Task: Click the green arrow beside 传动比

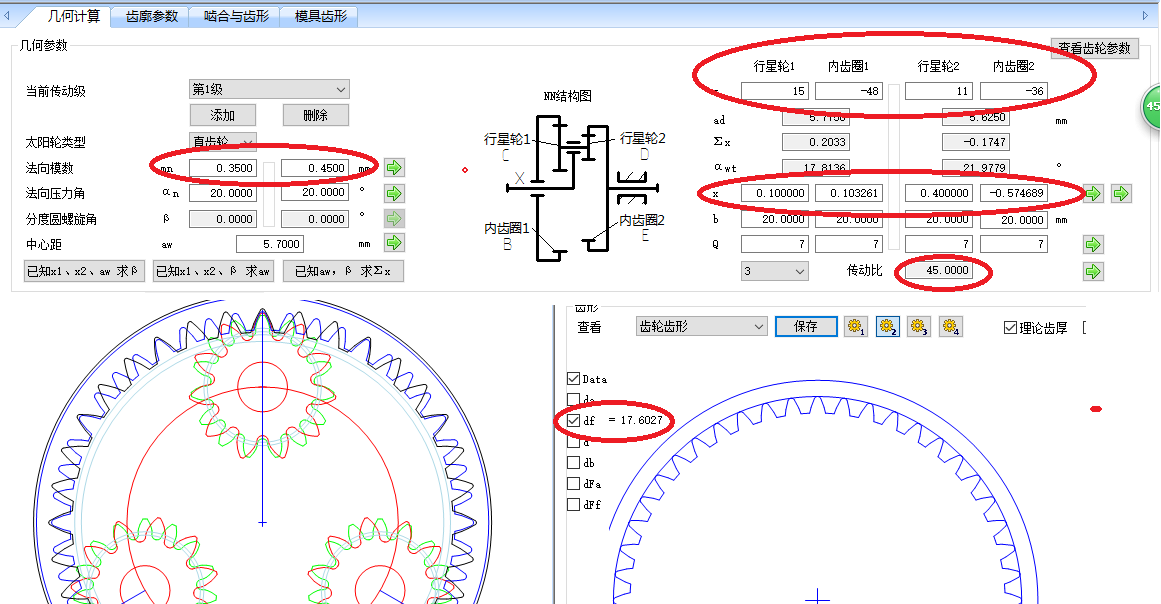Action: coord(1093,271)
